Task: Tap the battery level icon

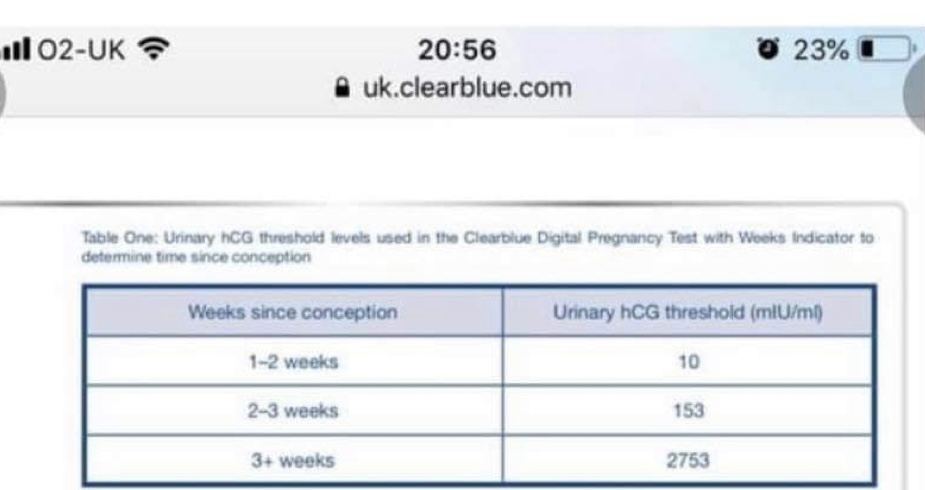Action: tap(887, 48)
